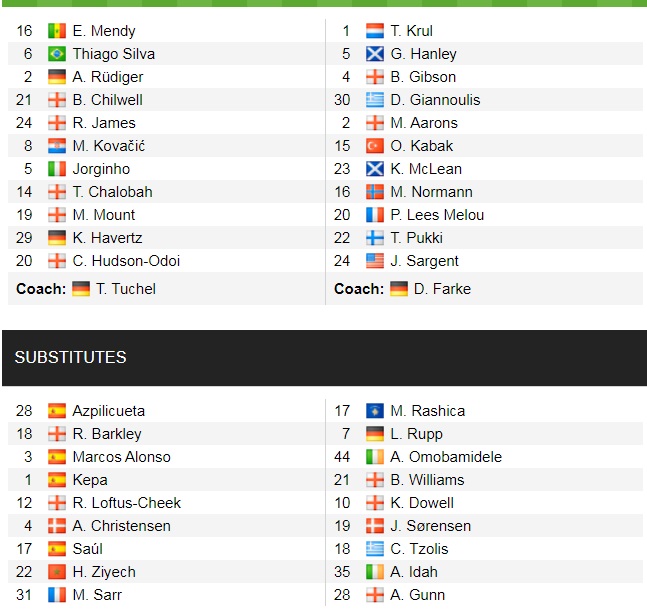Click the Norway flag next to M. Normann
This screenshot has height=616, width=647.
coord(375,192)
